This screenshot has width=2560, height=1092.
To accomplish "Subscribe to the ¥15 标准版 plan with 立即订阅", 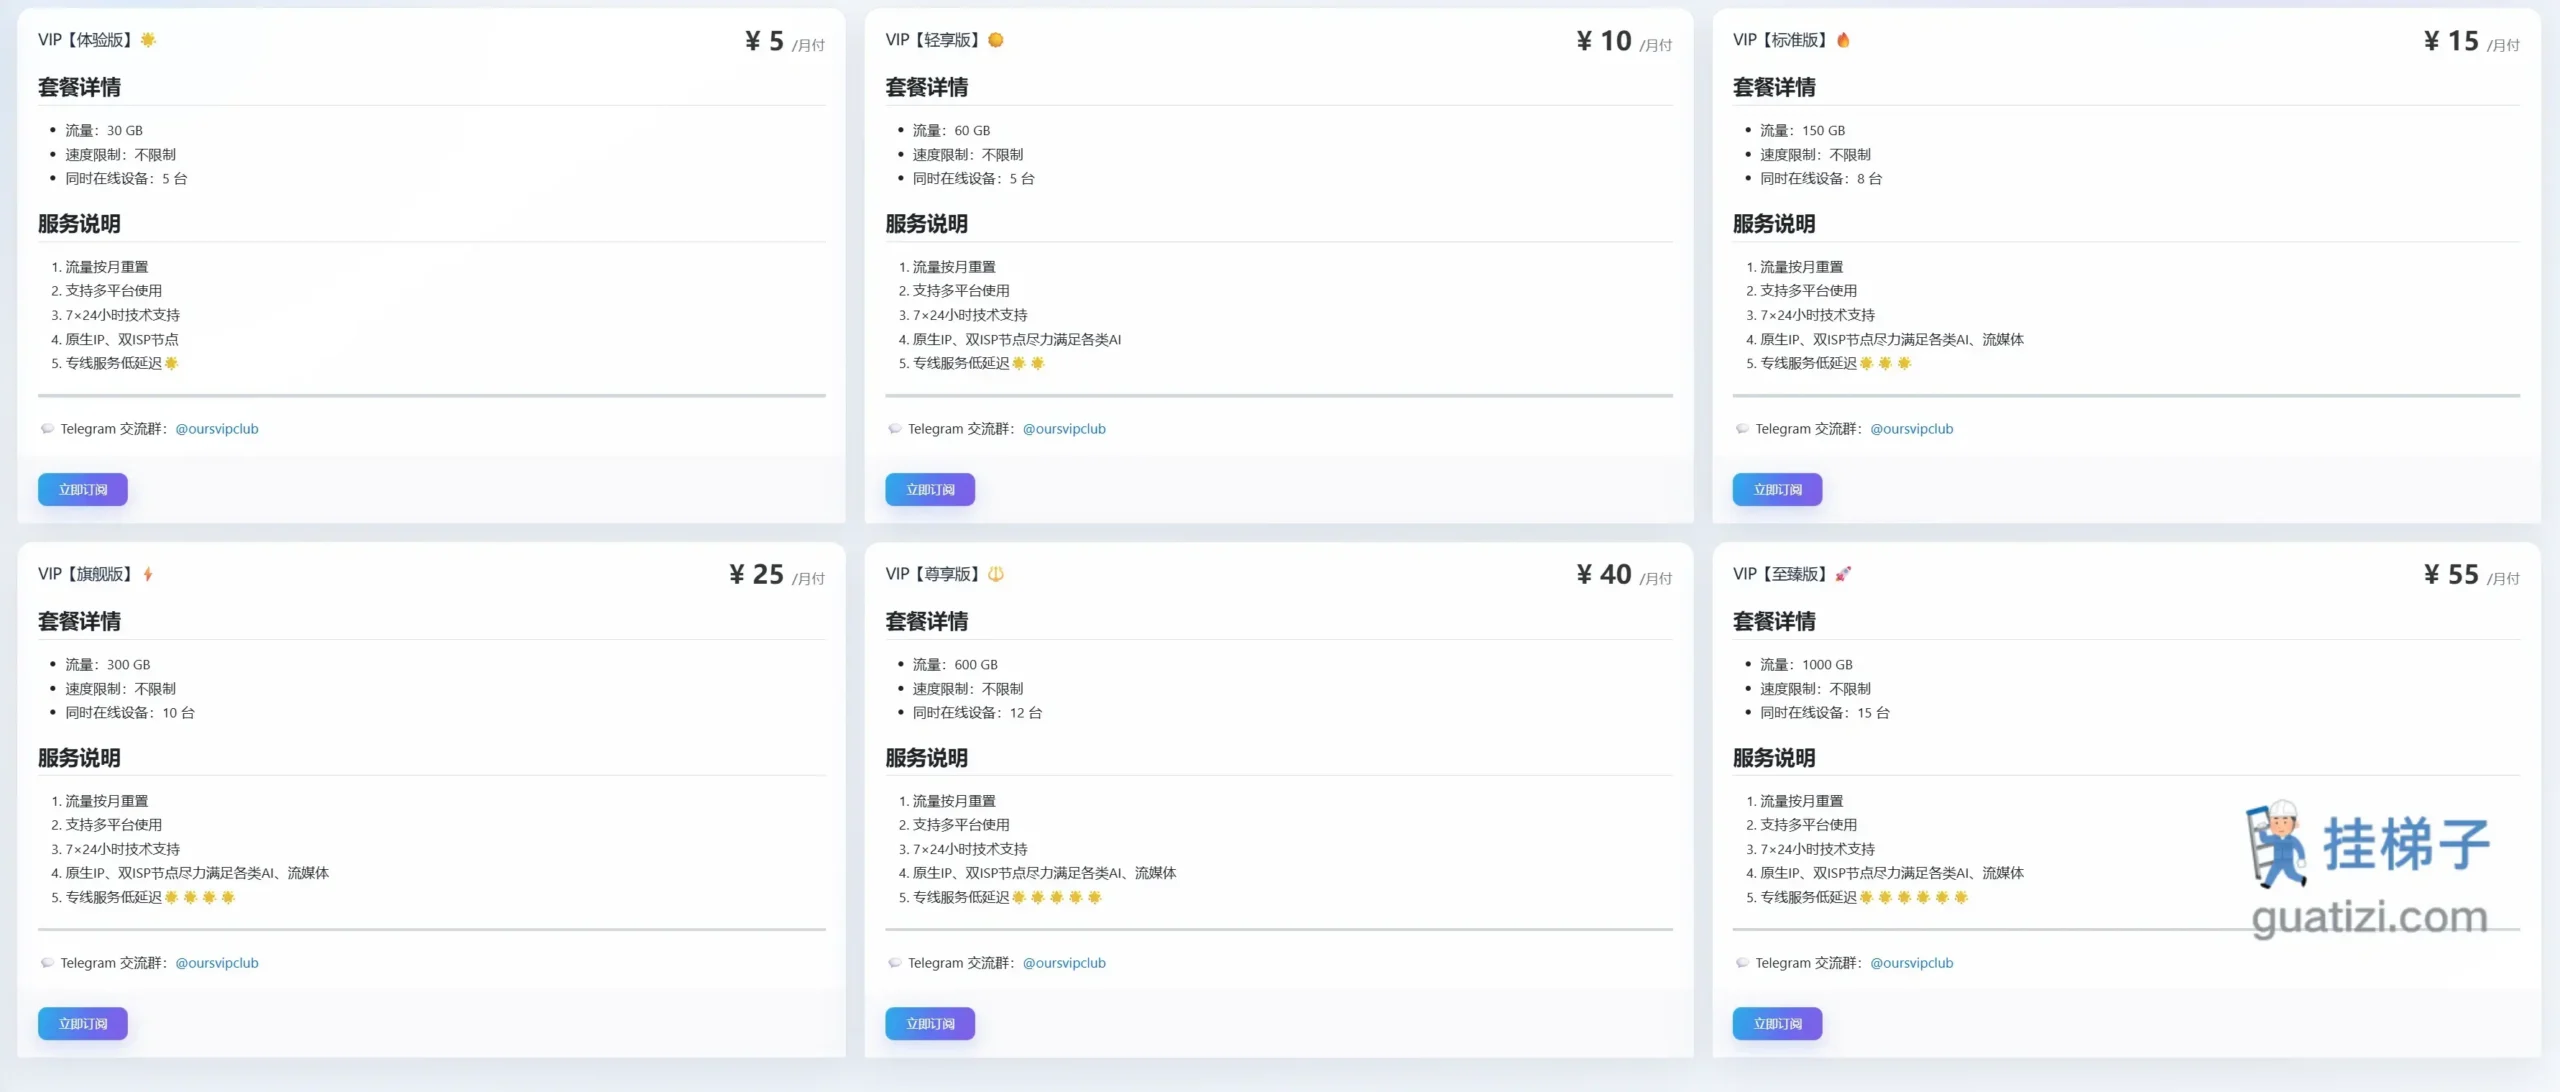I will coord(1778,490).
